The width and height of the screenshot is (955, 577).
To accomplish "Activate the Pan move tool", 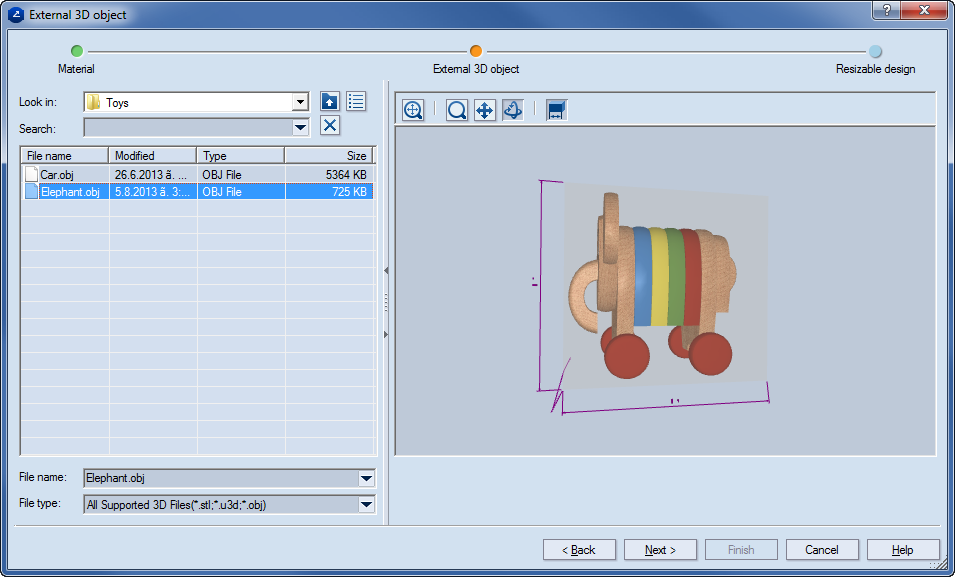I will [x=485, y=110].
